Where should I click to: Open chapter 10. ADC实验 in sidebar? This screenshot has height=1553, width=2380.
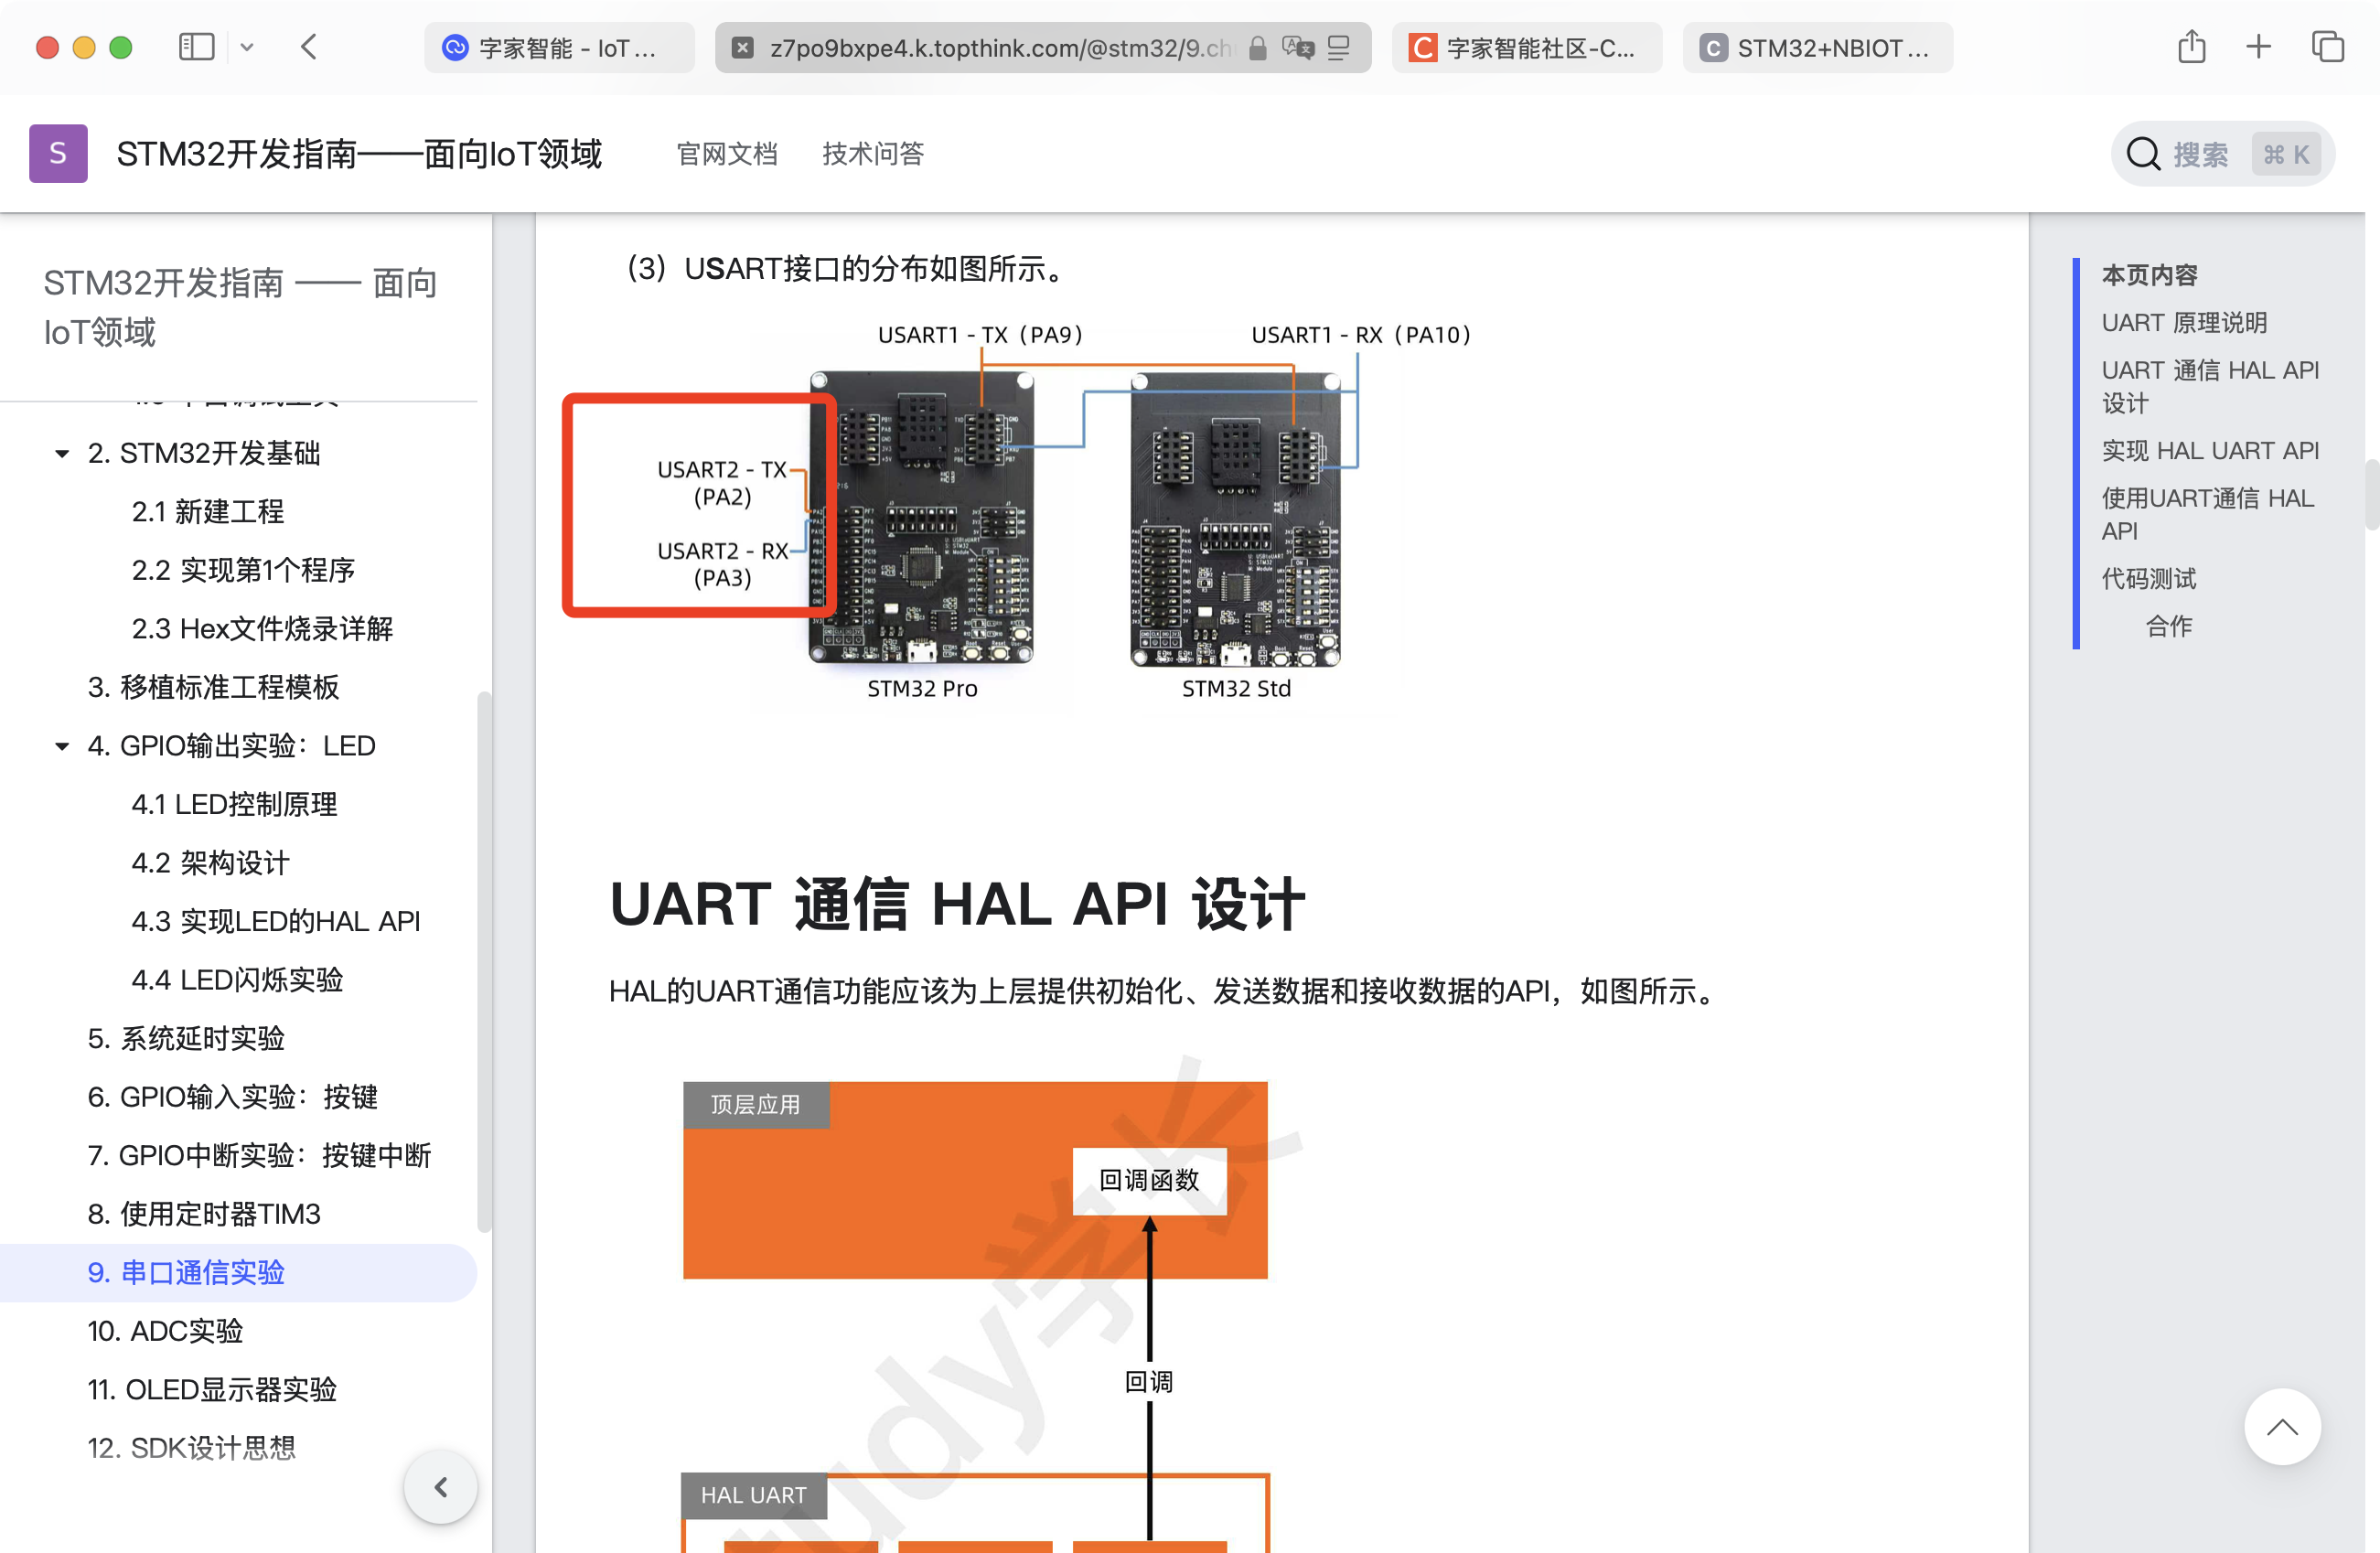coord(166,1331)
